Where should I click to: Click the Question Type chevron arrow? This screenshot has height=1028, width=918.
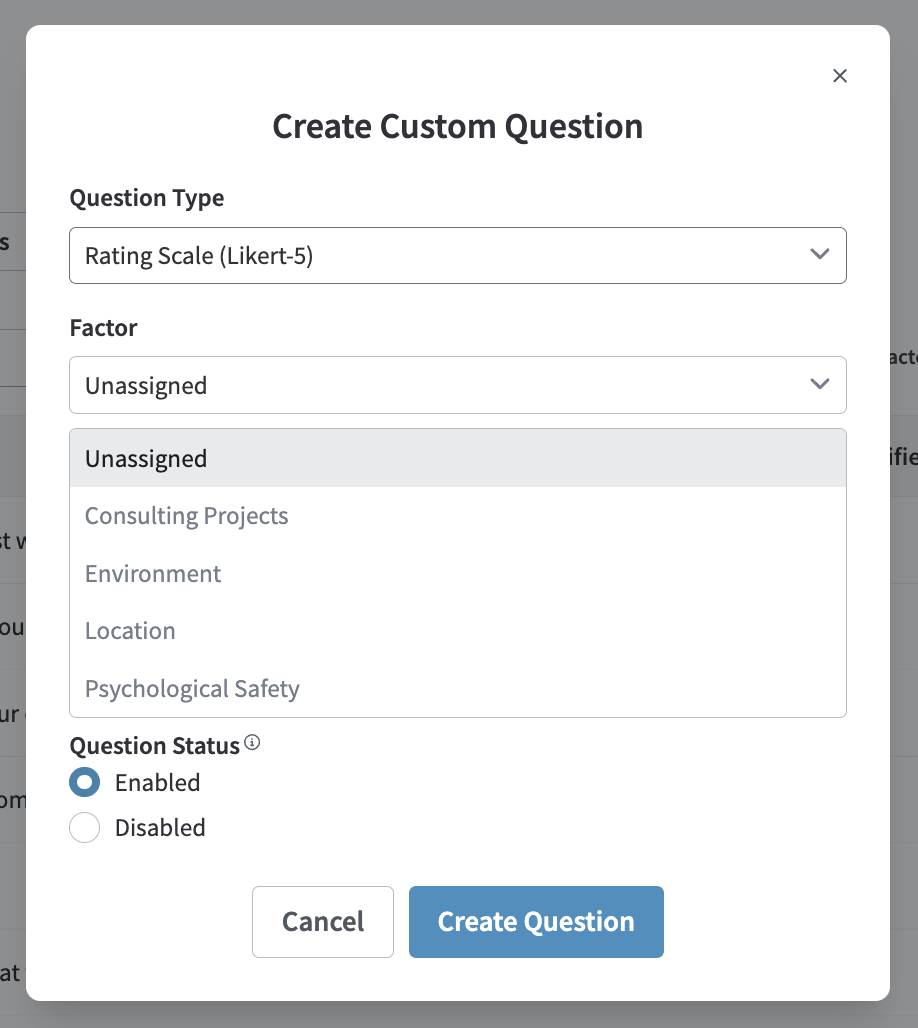pos(820,255)
